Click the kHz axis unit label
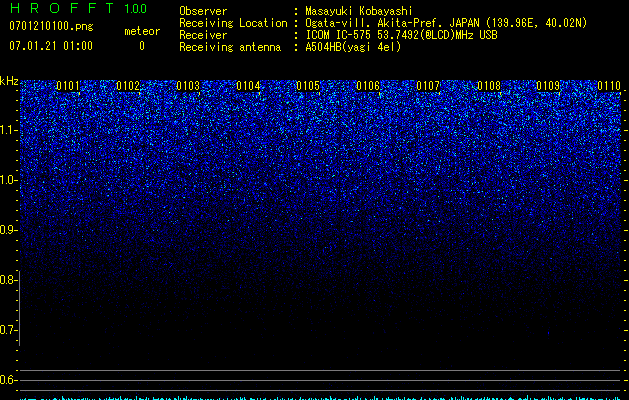This screenshot has width=629, height=400. [9, 81]
